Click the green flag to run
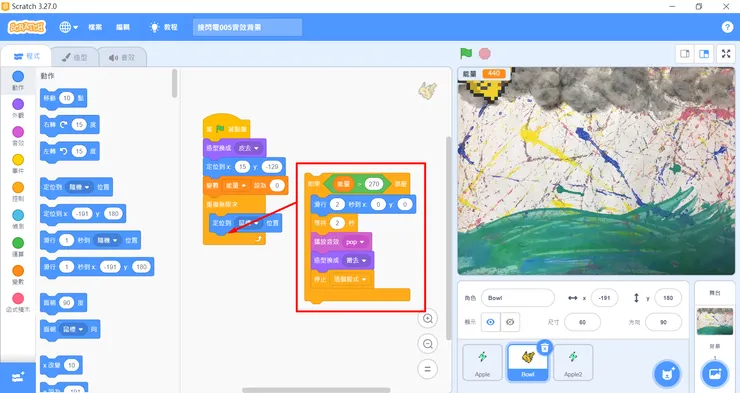The width and height of the screenshot is (740, 393). (x=466, y=53)
